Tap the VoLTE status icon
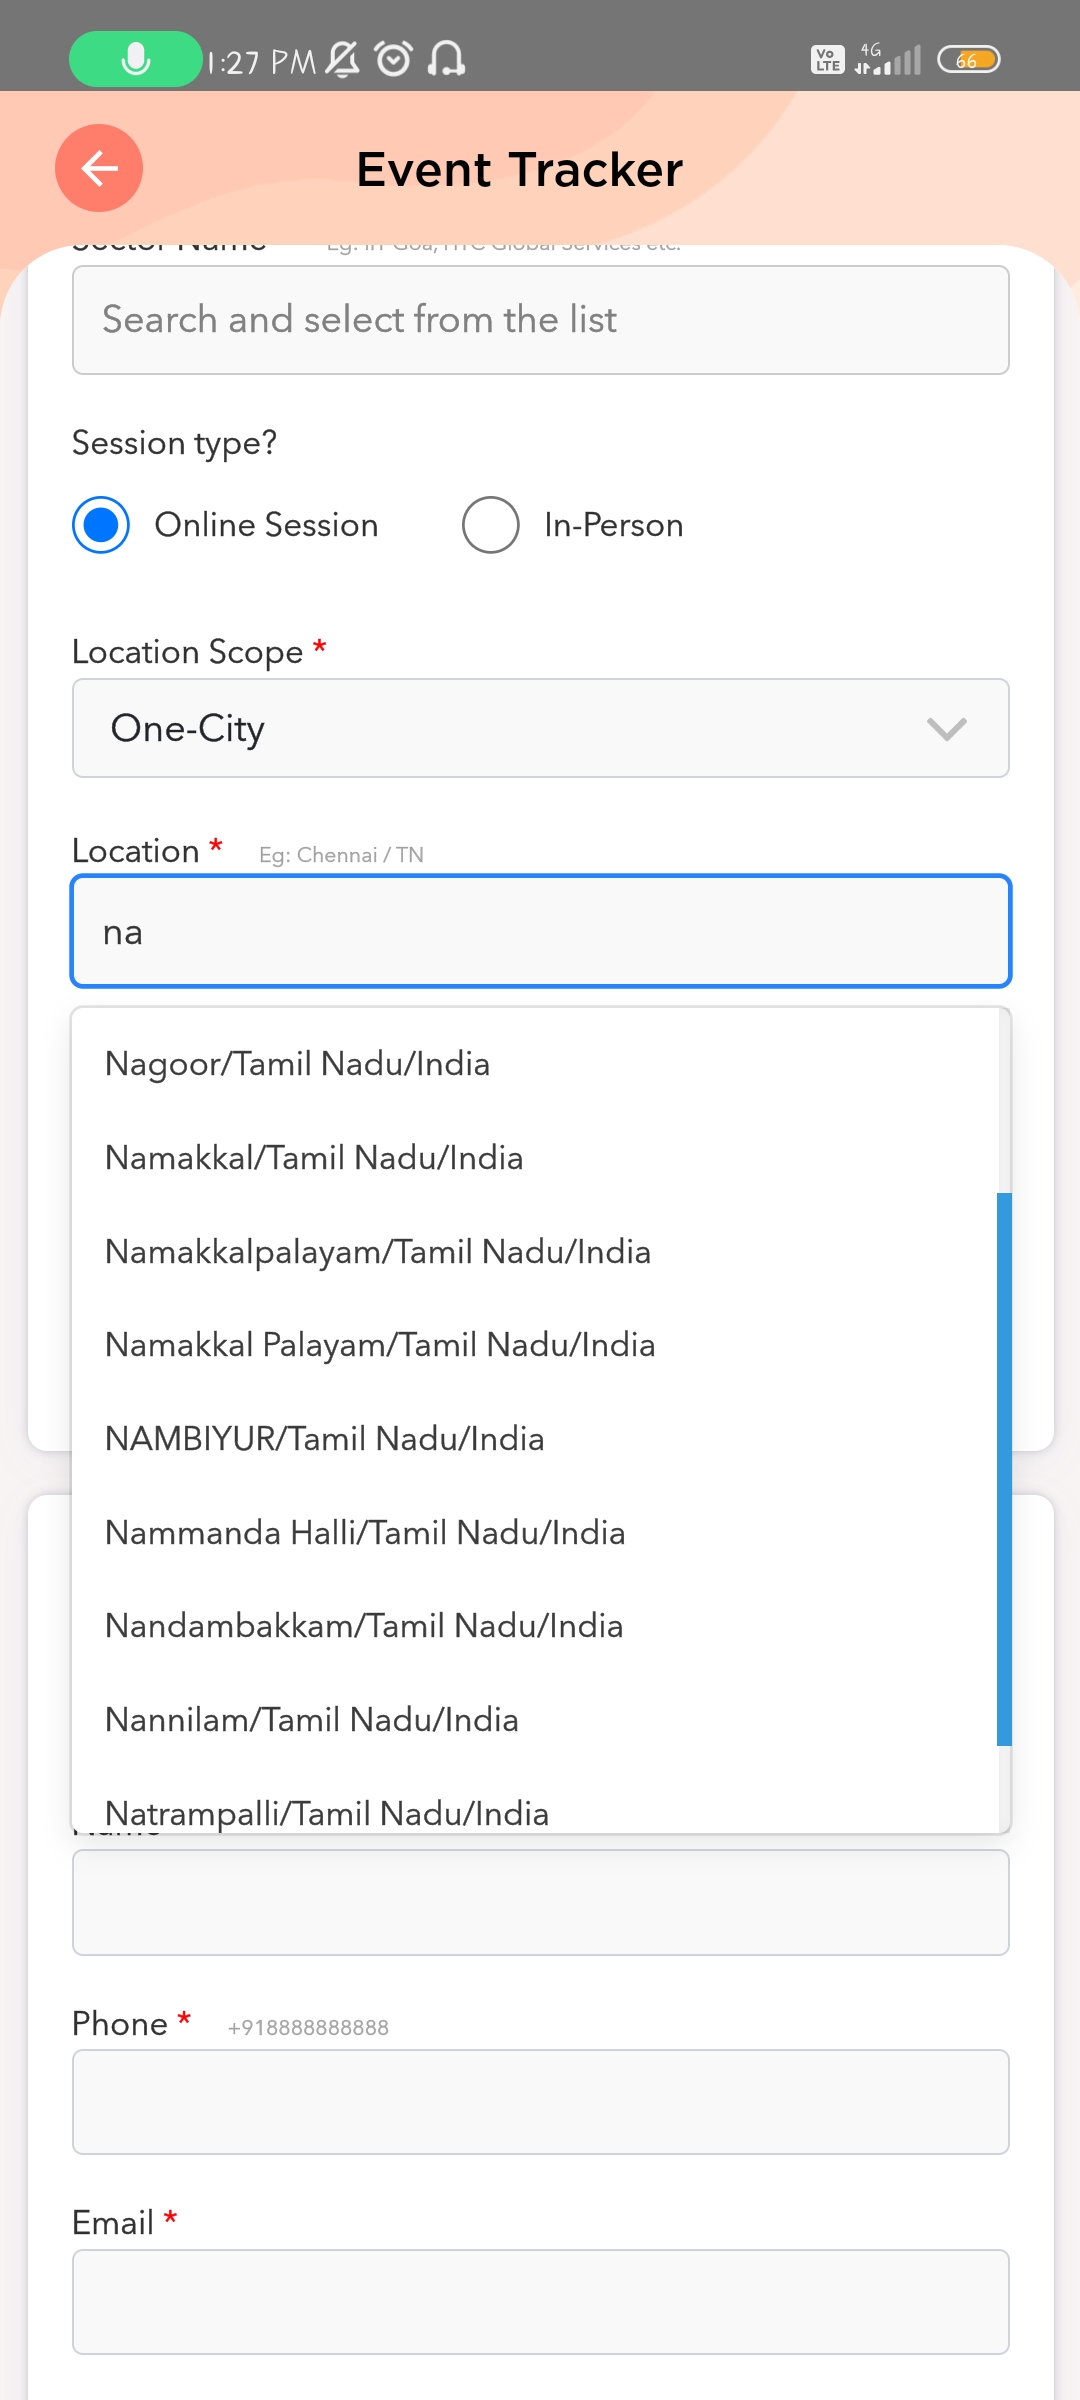 pos(827,60)
